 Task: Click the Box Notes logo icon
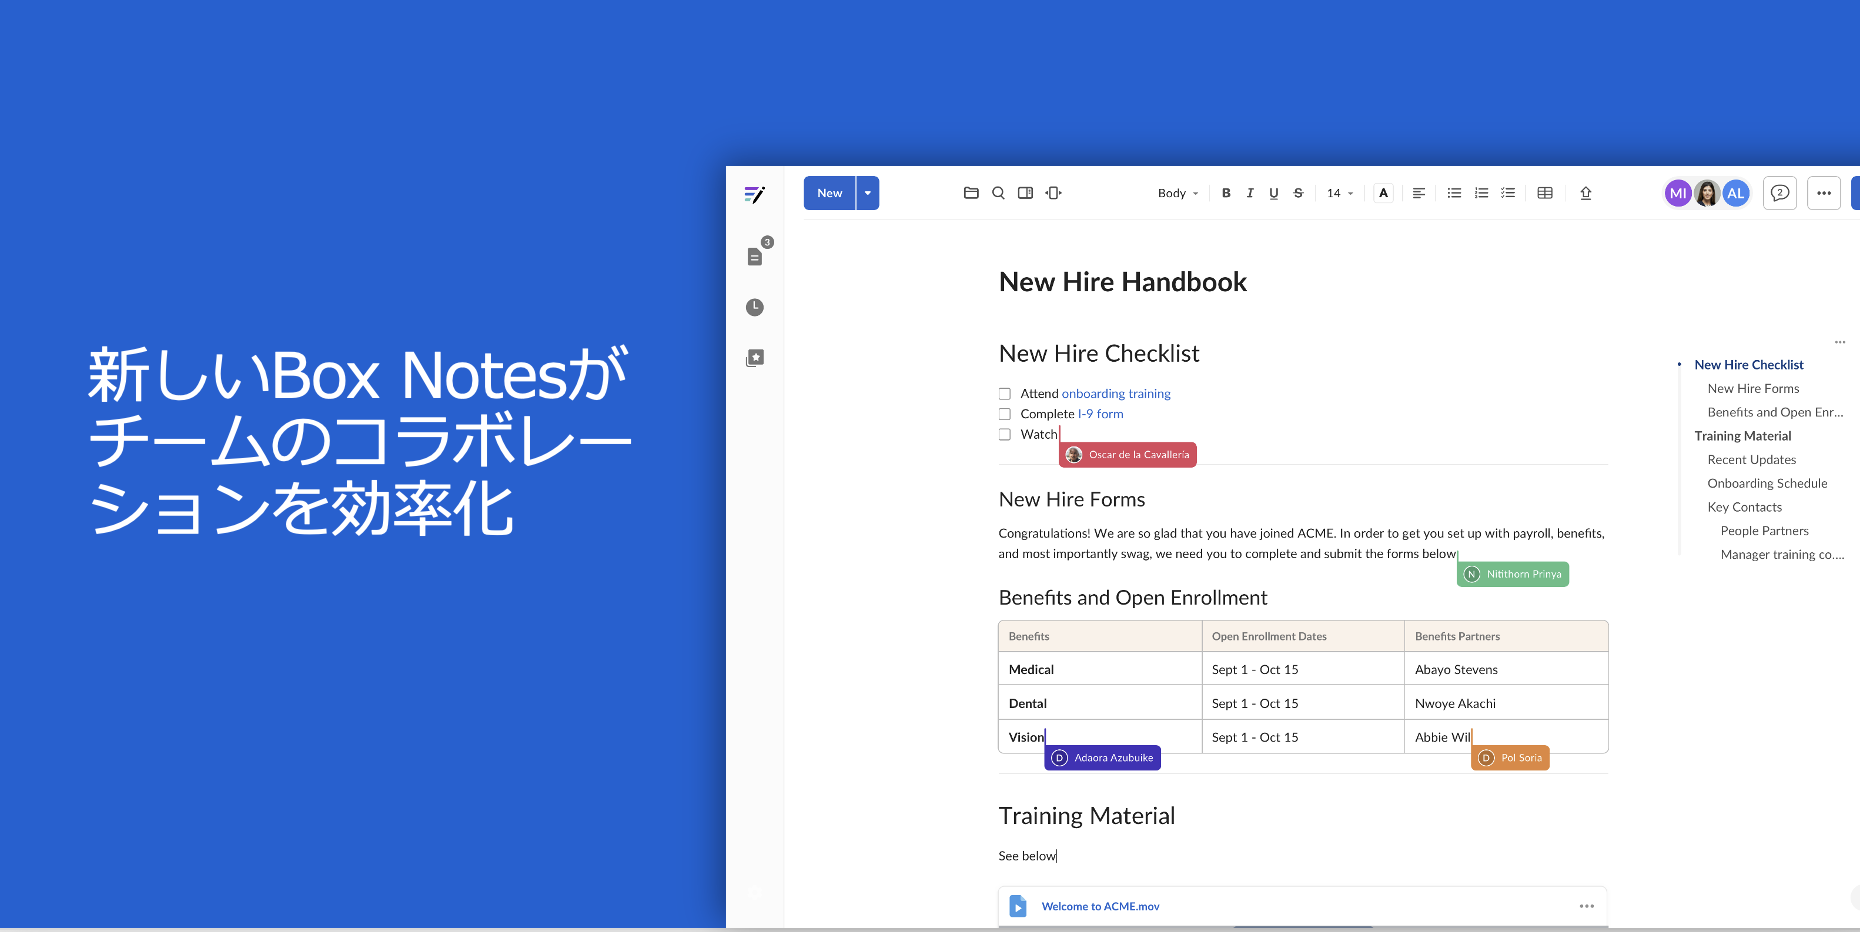[754, 194]
